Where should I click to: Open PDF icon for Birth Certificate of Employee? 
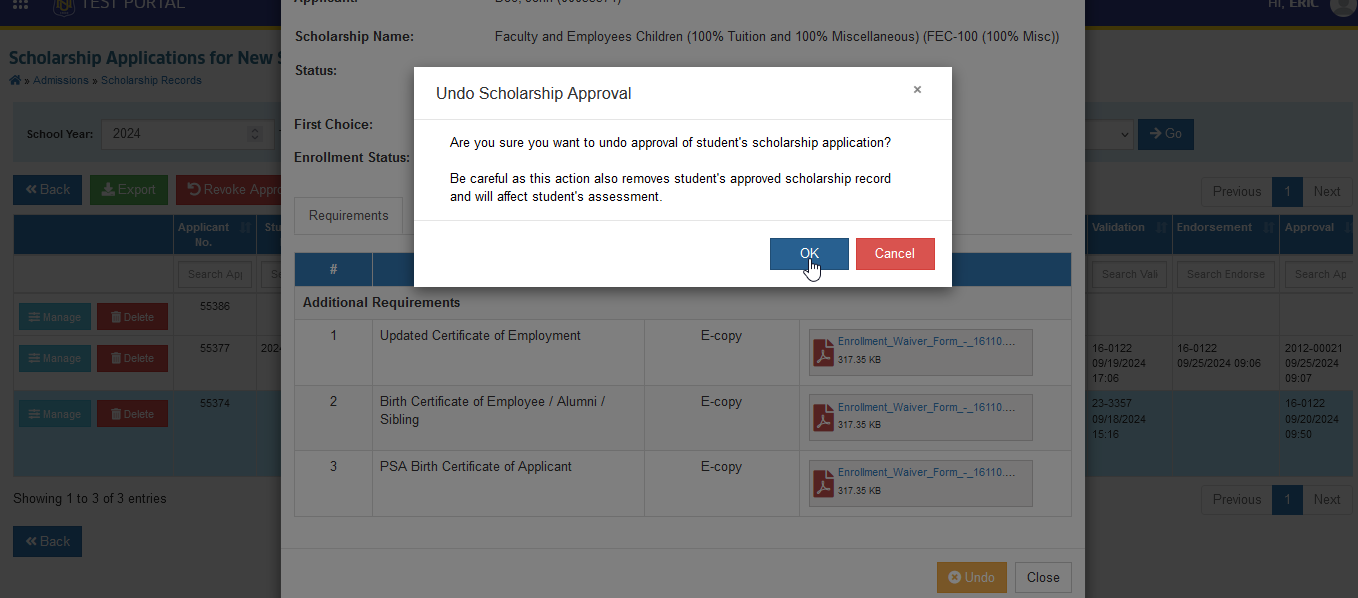pyautogui.click(x=823, y=418)
